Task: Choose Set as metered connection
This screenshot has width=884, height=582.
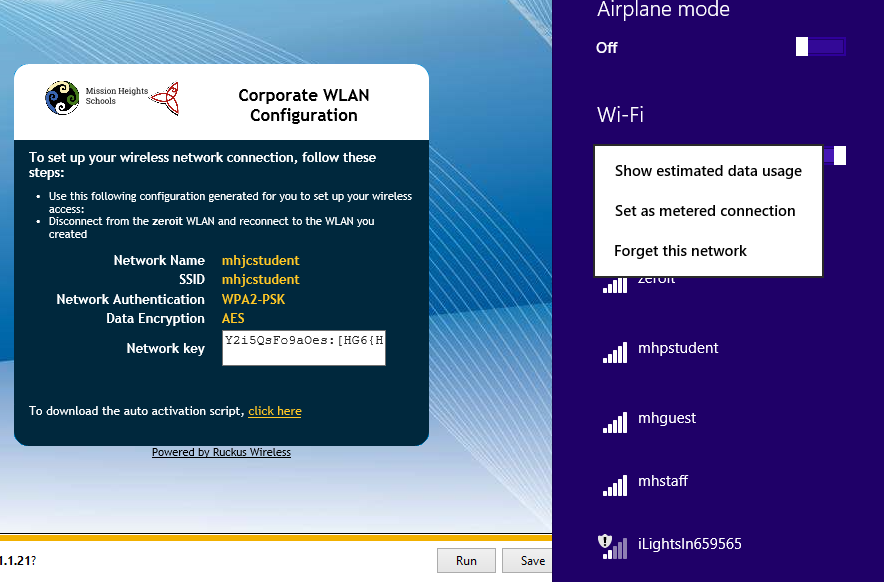Action: click(705, 211)
